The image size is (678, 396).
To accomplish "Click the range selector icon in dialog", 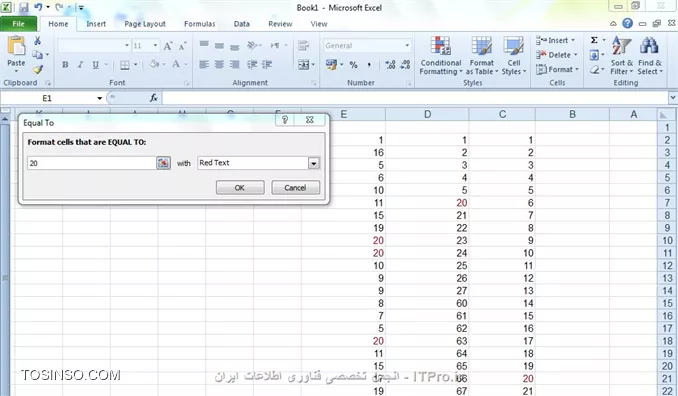I will coord(163,163).
